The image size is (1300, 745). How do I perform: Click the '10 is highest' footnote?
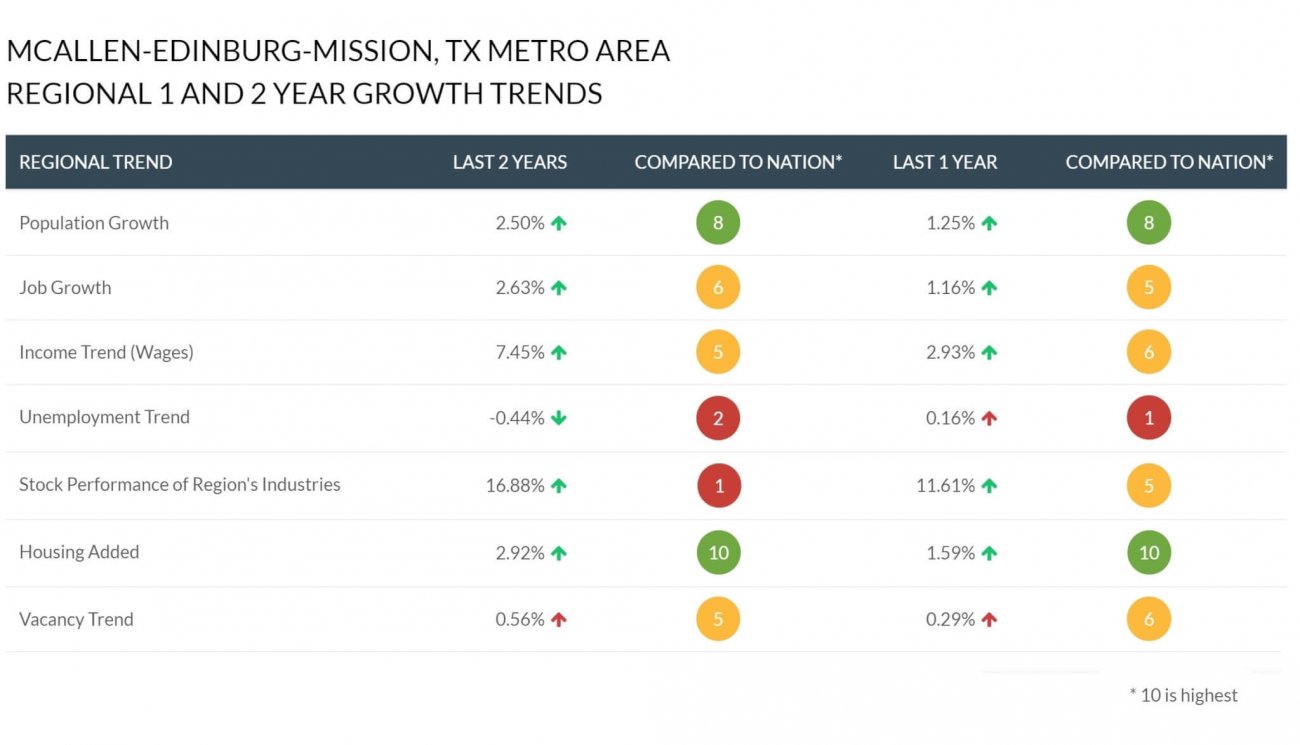pos(1184,695)
